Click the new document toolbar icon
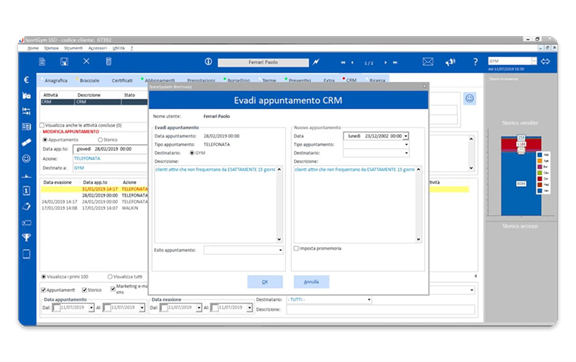Image resolution: width=576 pixels, height=362 pixels. click(x=42, y=62)
